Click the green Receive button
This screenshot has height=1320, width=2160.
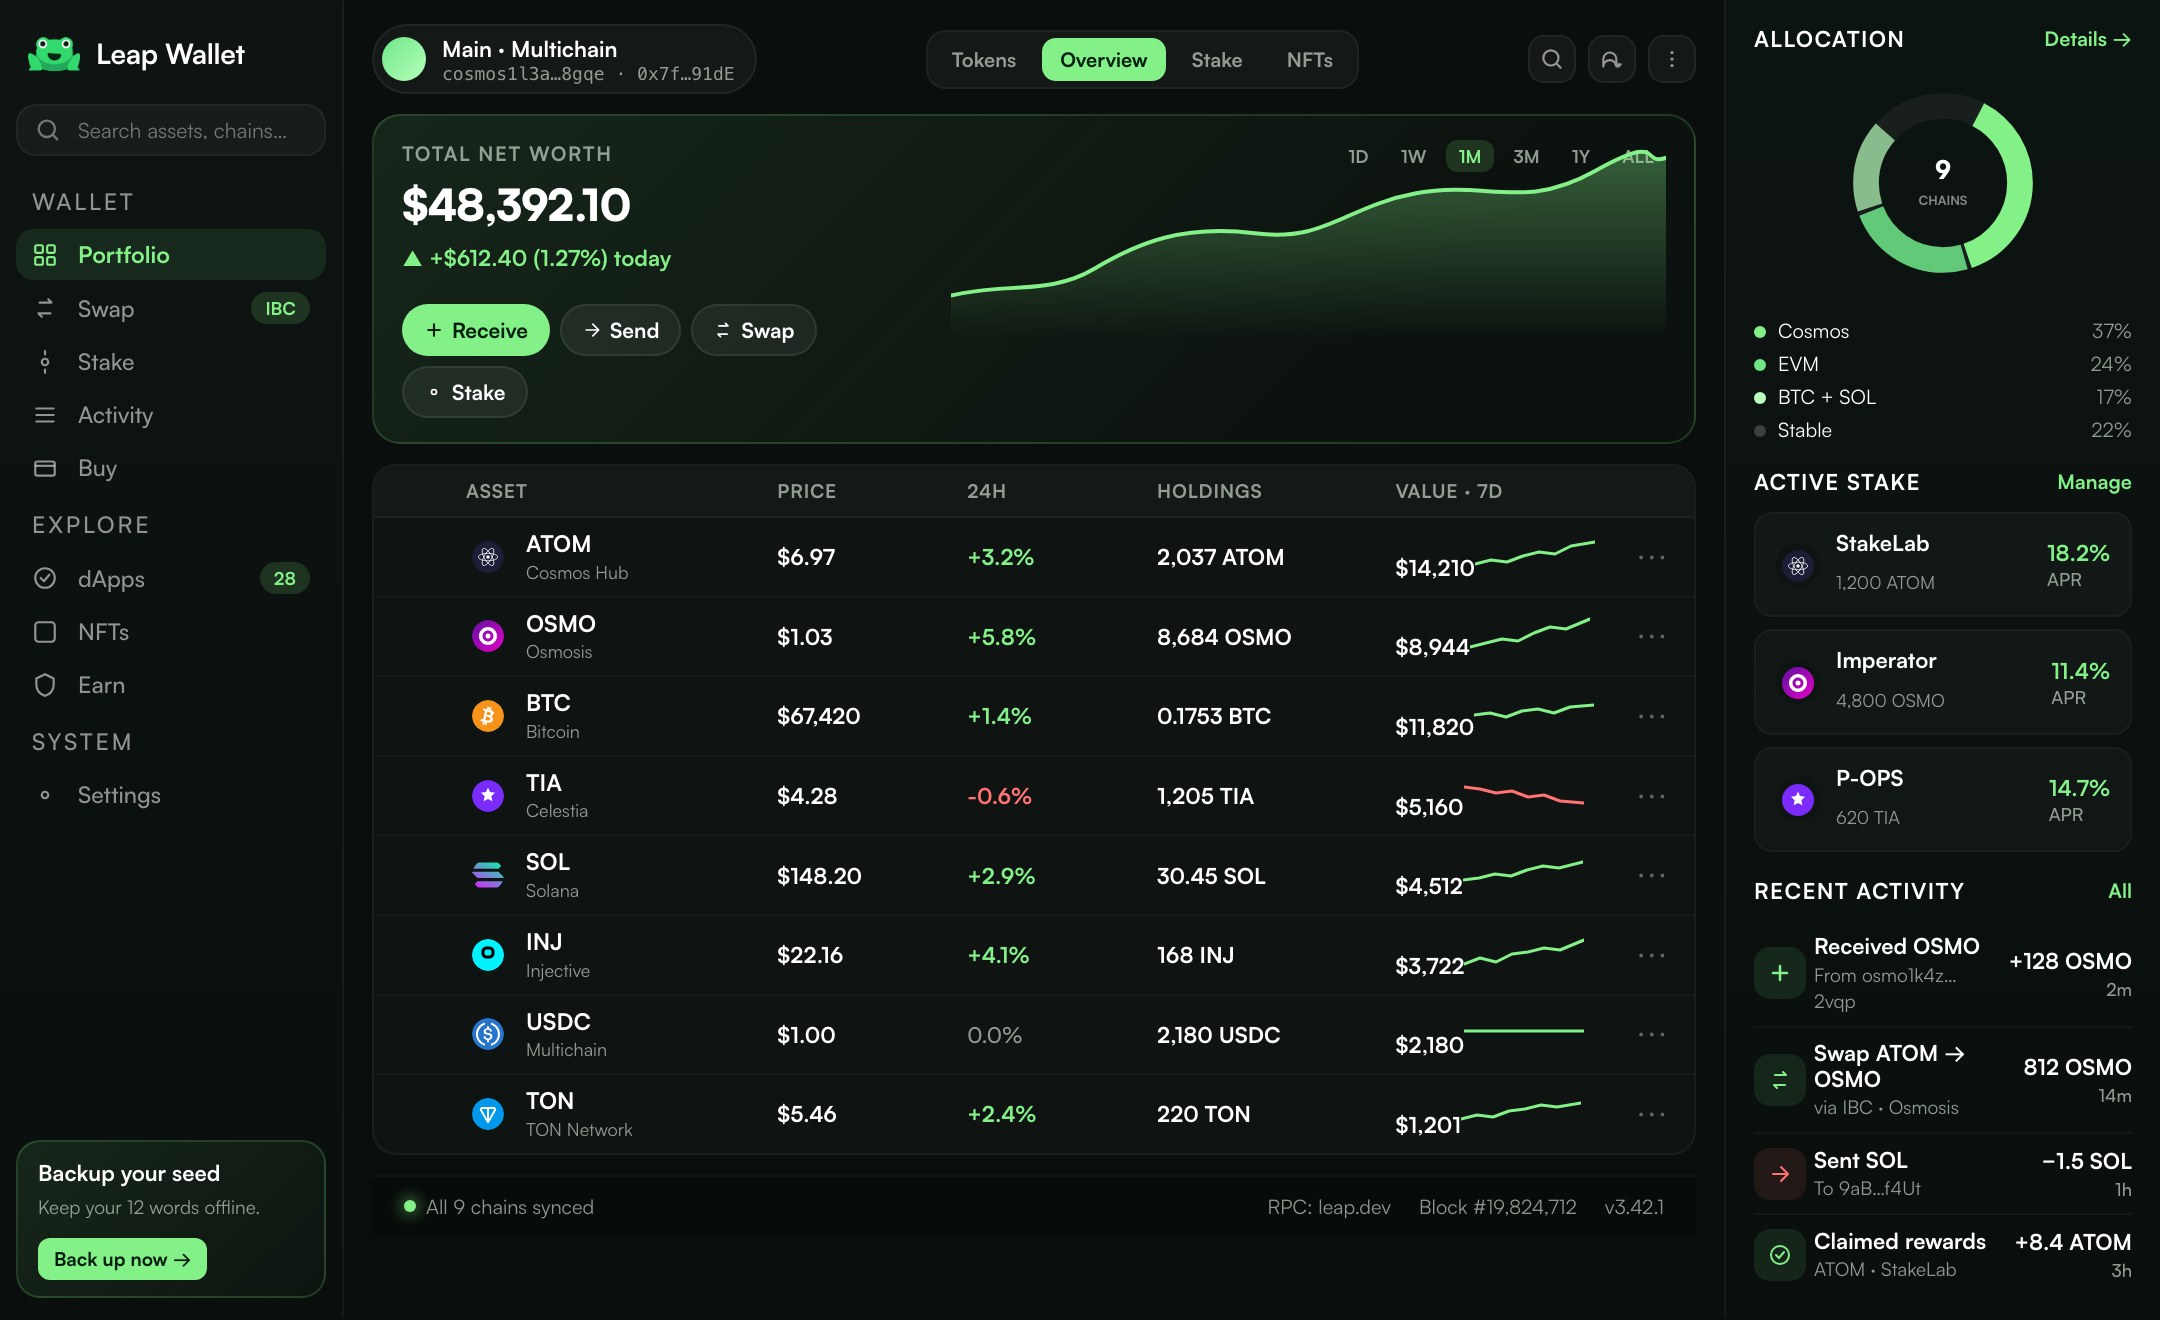(x=476, y=330)
